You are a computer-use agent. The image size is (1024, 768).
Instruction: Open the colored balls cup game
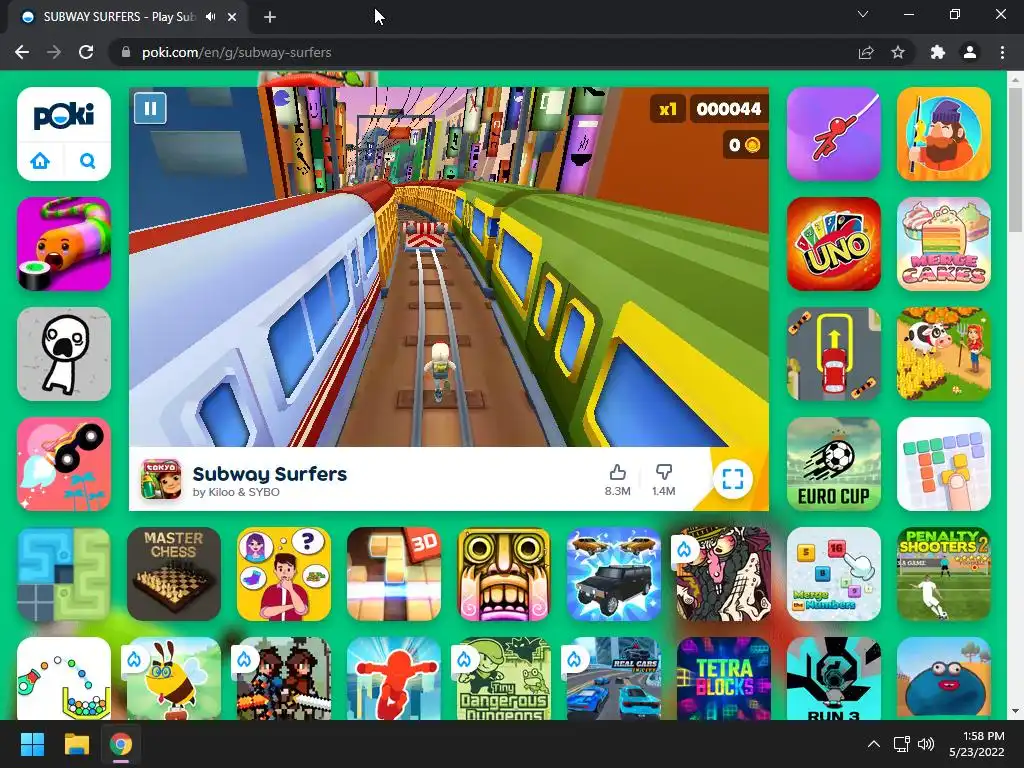click(64, 679)
